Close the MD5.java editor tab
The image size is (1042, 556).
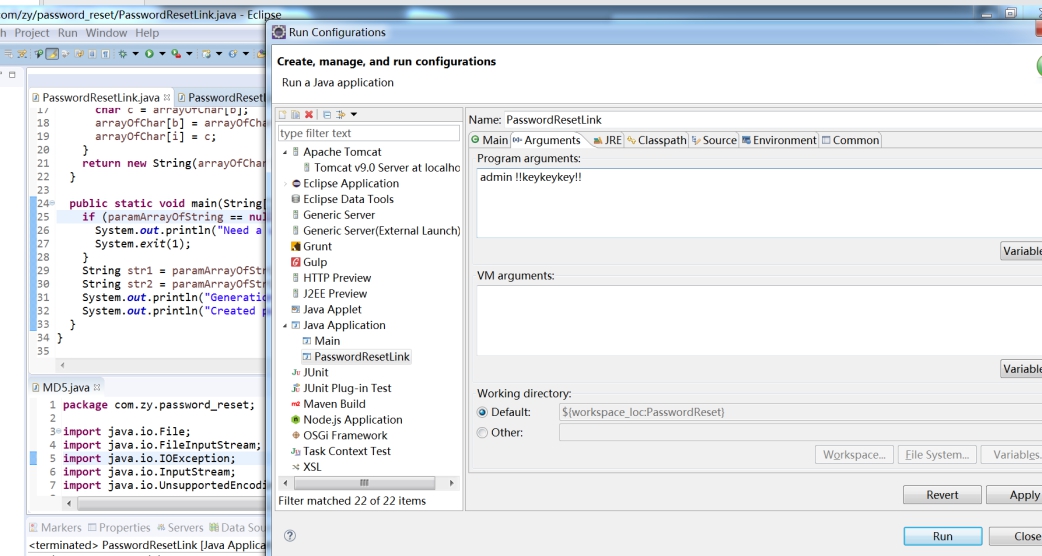(x=97, y=387)
